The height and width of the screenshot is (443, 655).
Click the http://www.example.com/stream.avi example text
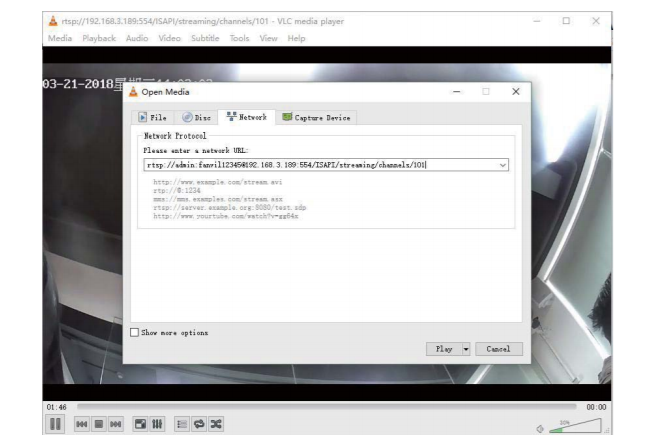[218, 182]
